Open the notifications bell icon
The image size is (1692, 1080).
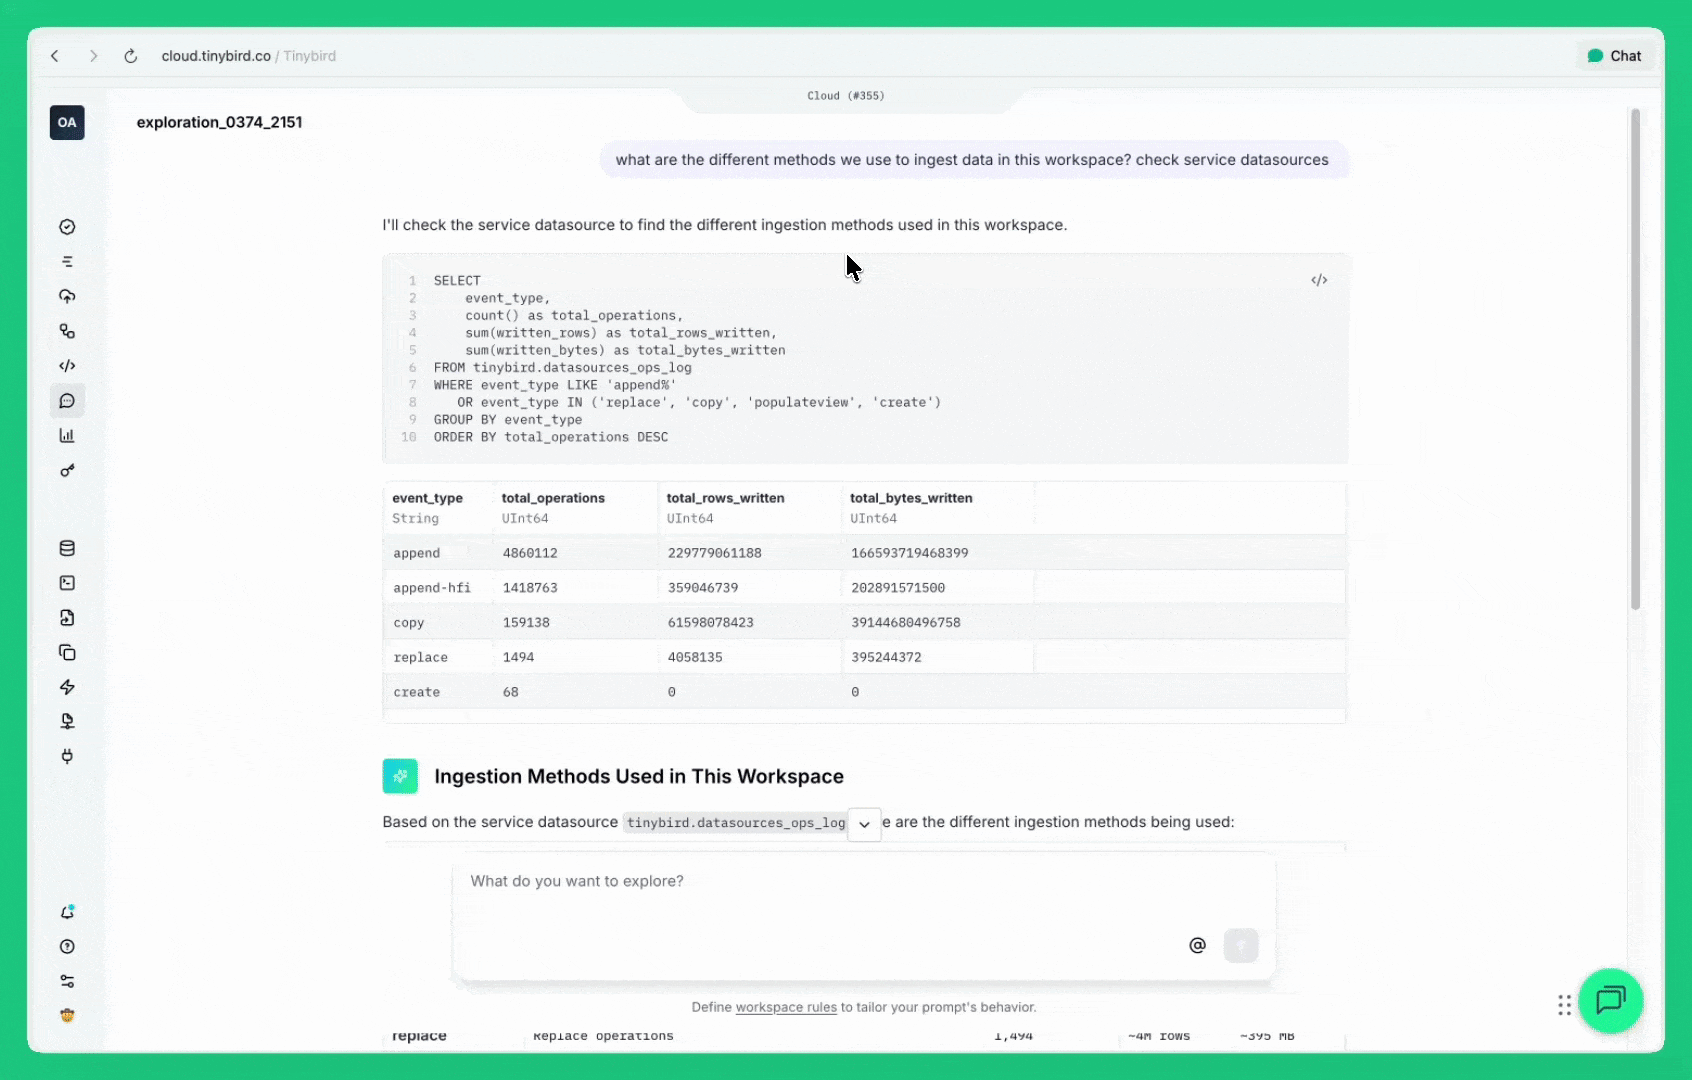point(67,912)
